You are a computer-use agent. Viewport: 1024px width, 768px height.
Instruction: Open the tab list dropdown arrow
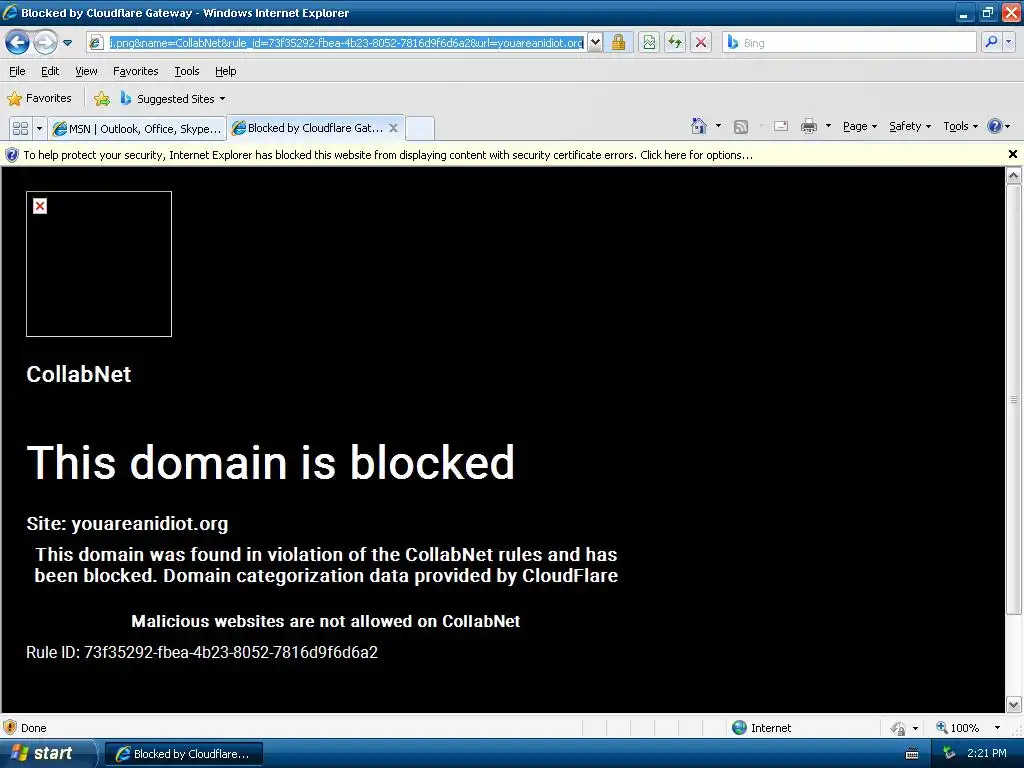(x=39, y=128)
